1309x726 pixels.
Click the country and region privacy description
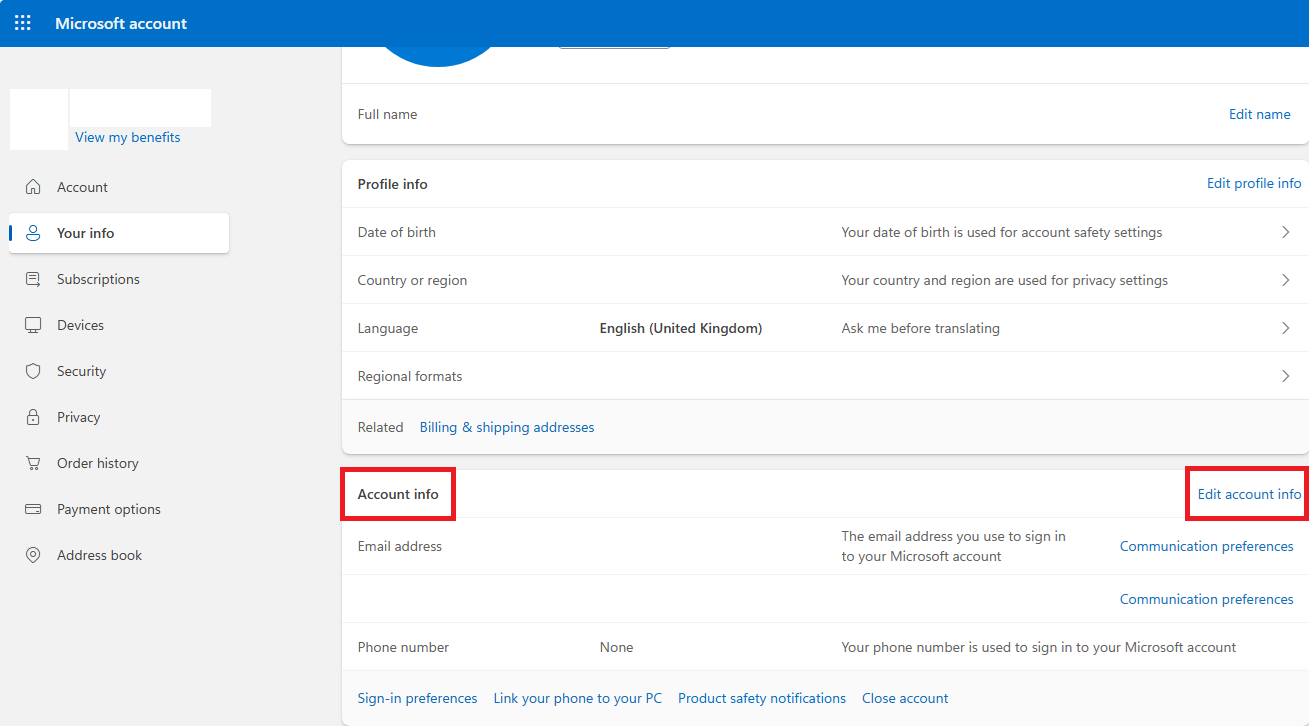(1005, 280)
